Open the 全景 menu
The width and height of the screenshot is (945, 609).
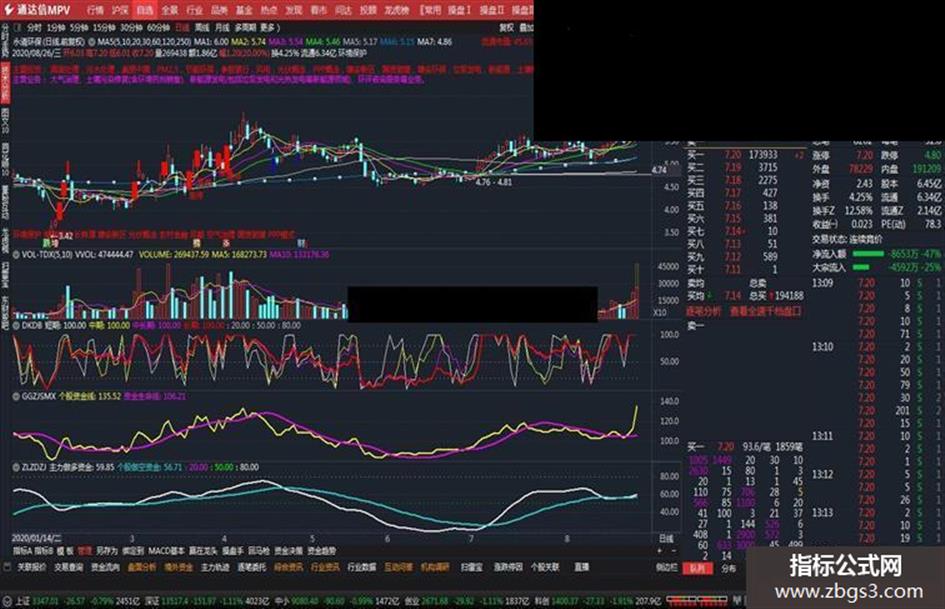click(170, 10)
